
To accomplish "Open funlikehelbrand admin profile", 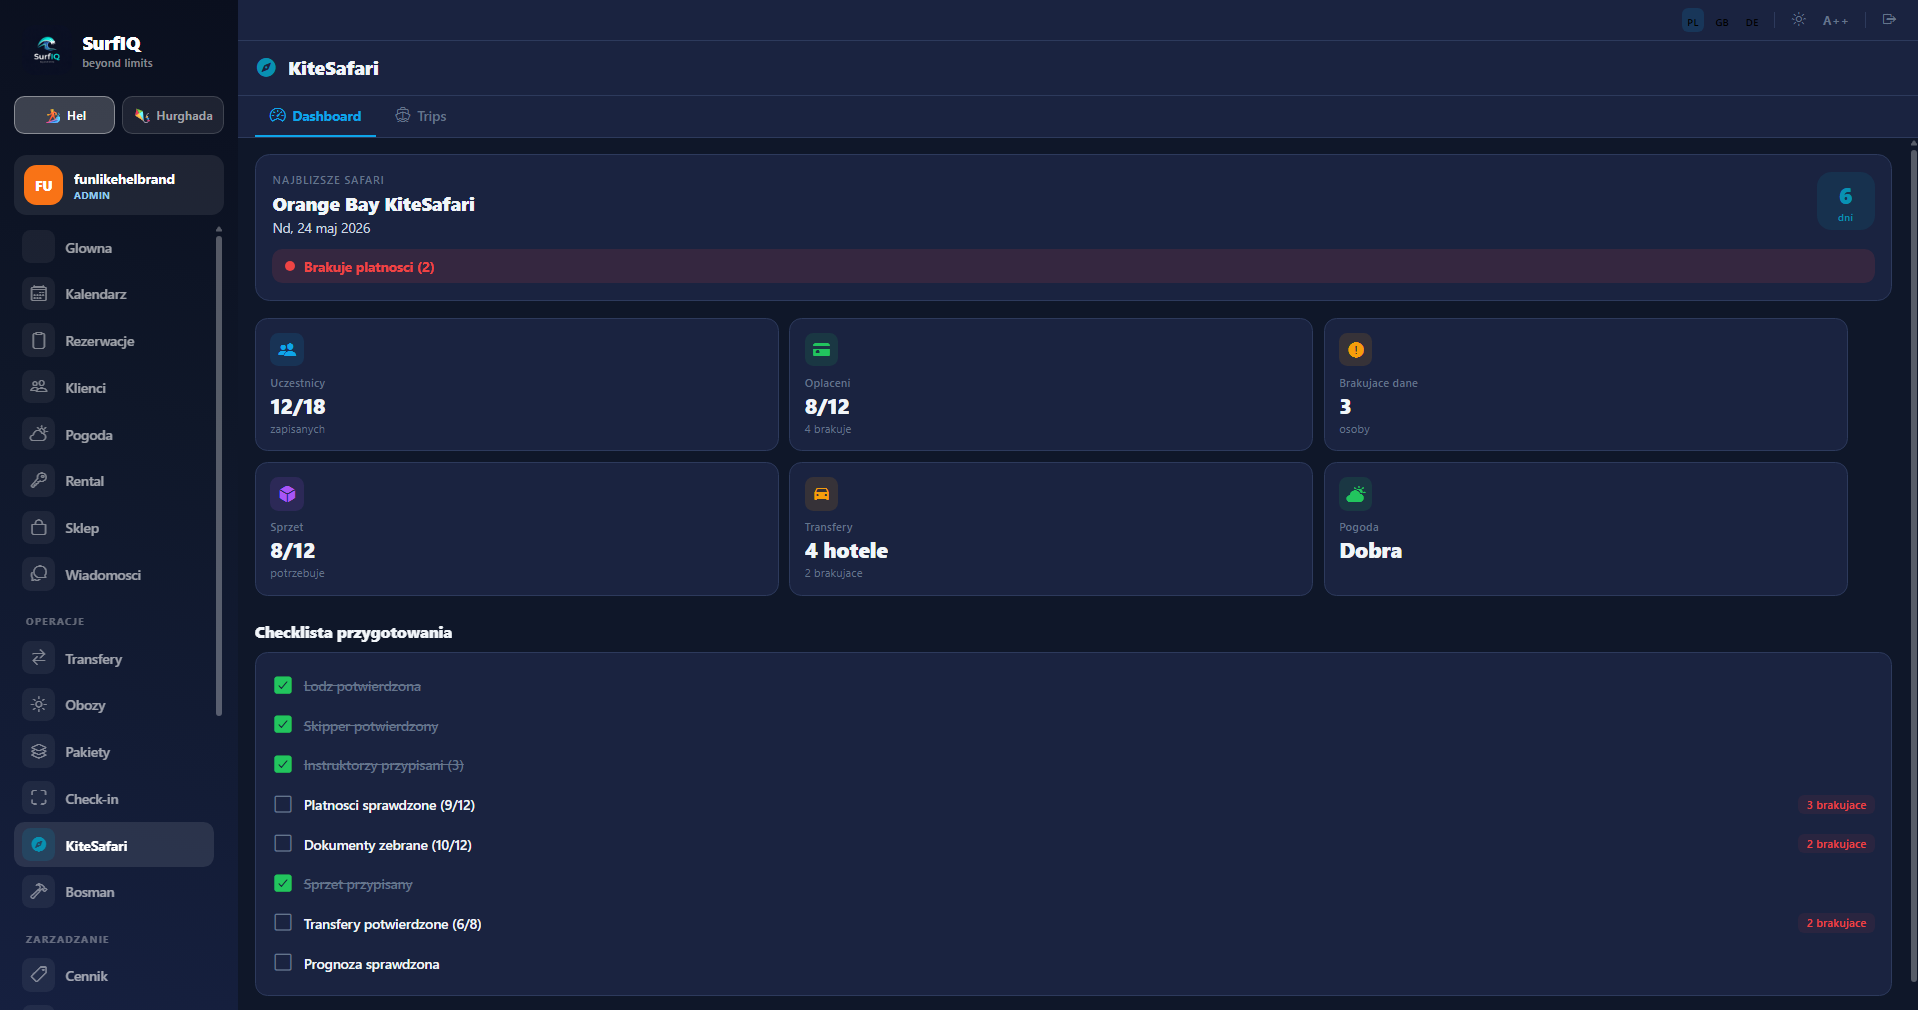I will pos(119,185).
